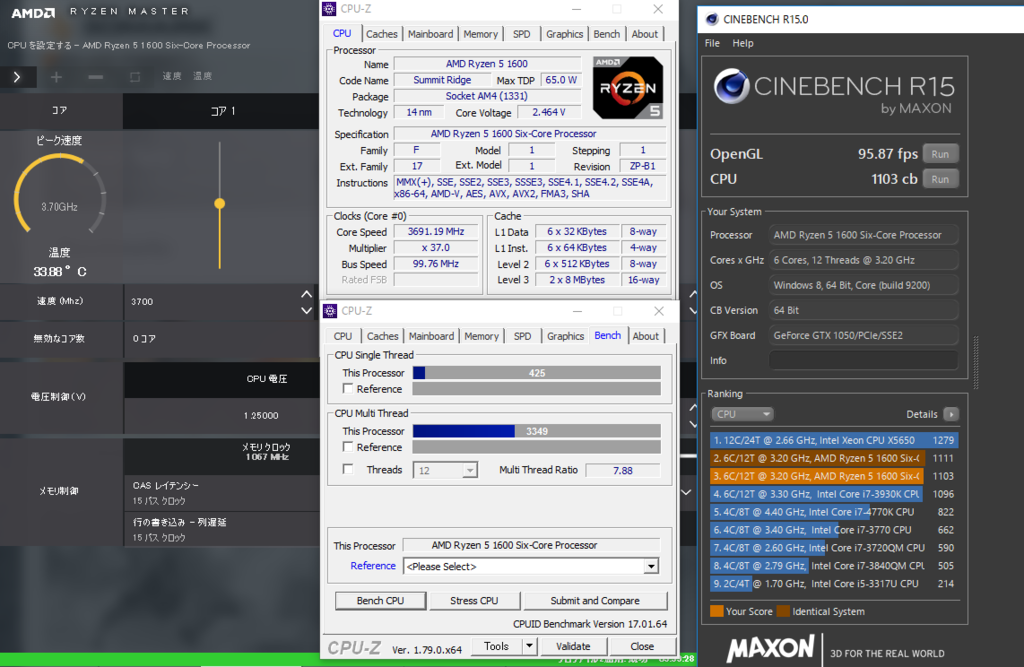Open the Reference <Please Select> dropdown
Image resolution: width=1024 pixels, height=667 pixels.
coord(531,566)
